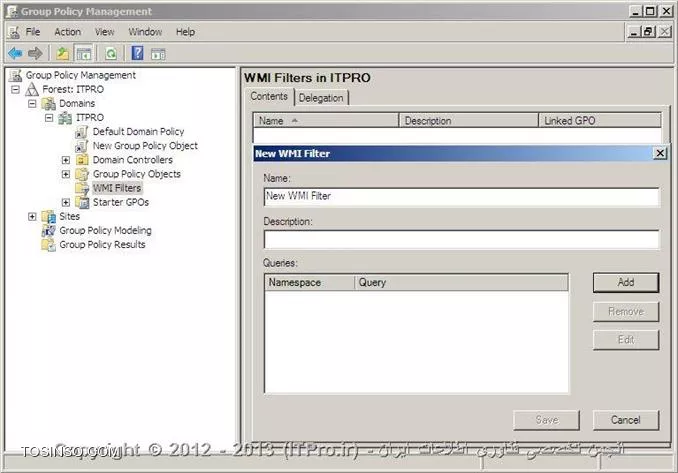Switch to the Delegation tab
Screen dimensions: 678x473
point(321,98)
